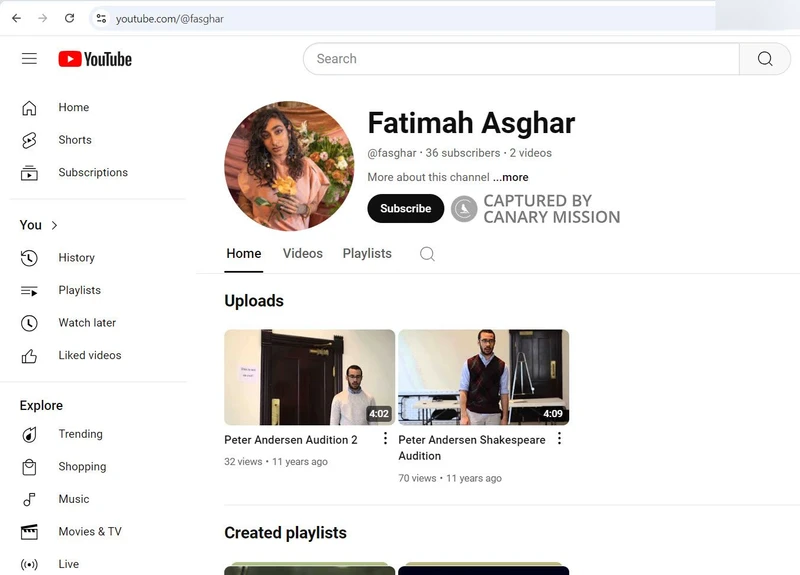
Task: Click the Shopping bag icon
Action: click(29, 467)
